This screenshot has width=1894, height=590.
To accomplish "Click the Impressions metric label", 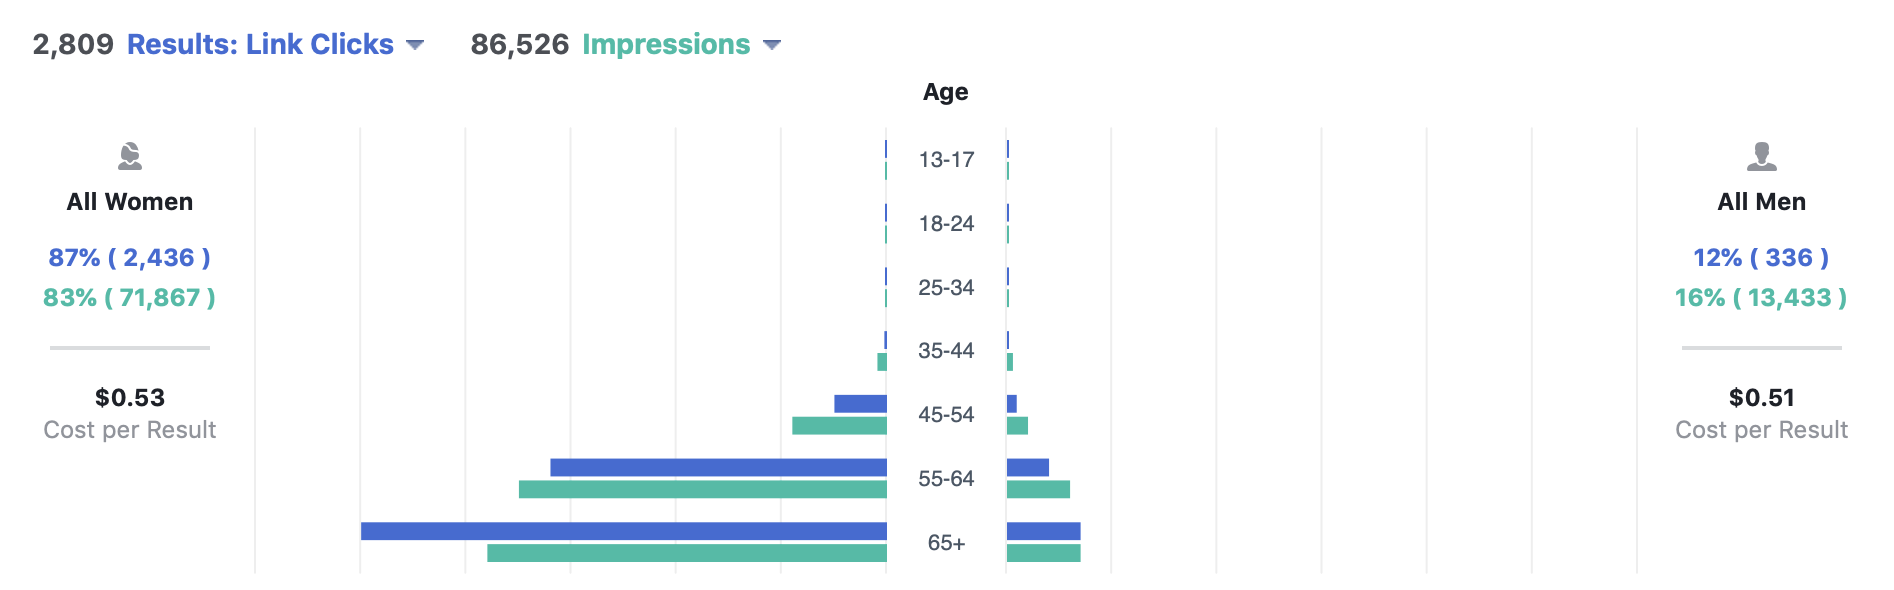I will point(666,45).
